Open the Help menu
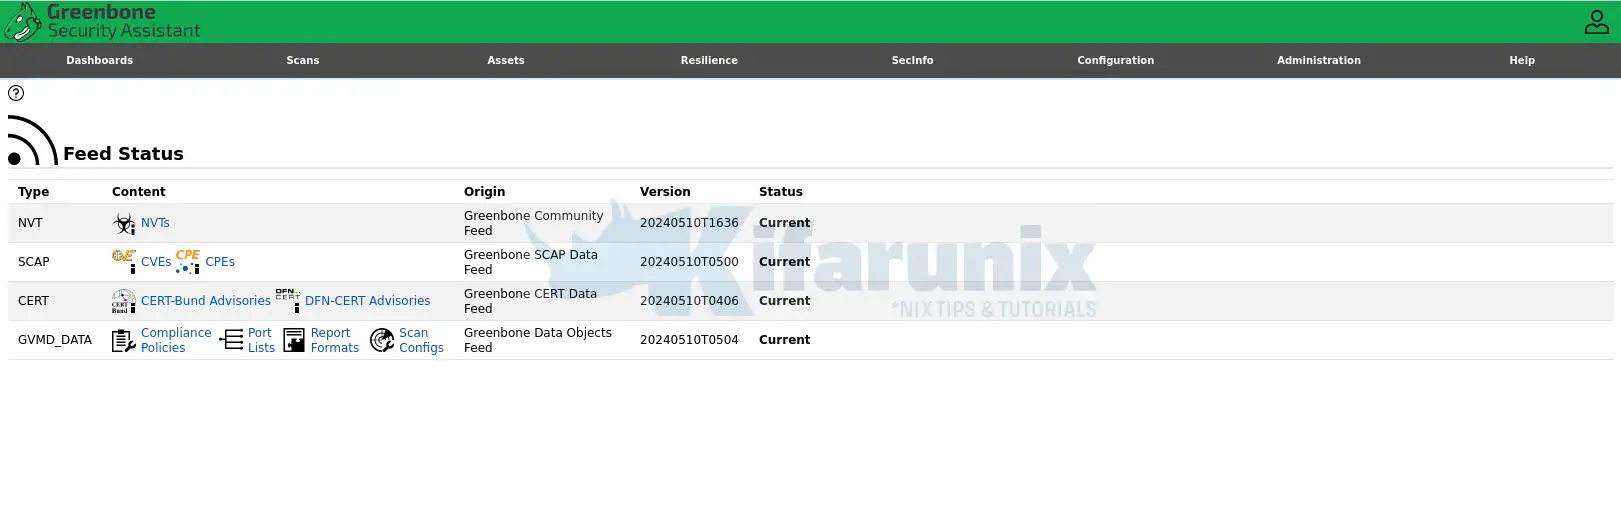 (x=1522, y=60)
